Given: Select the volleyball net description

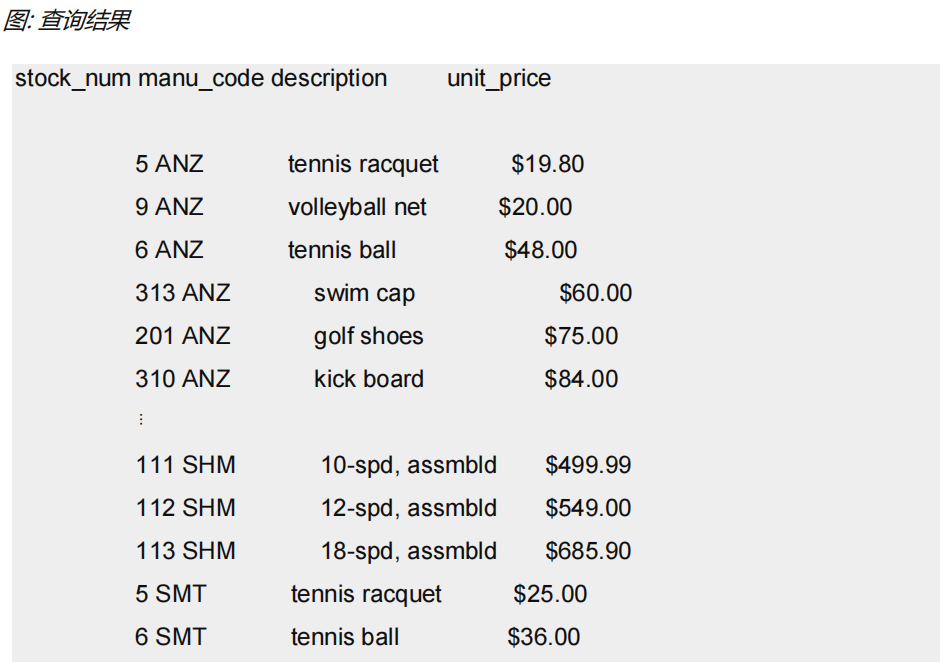Looking at the screenshot, I should coord(357,207).
